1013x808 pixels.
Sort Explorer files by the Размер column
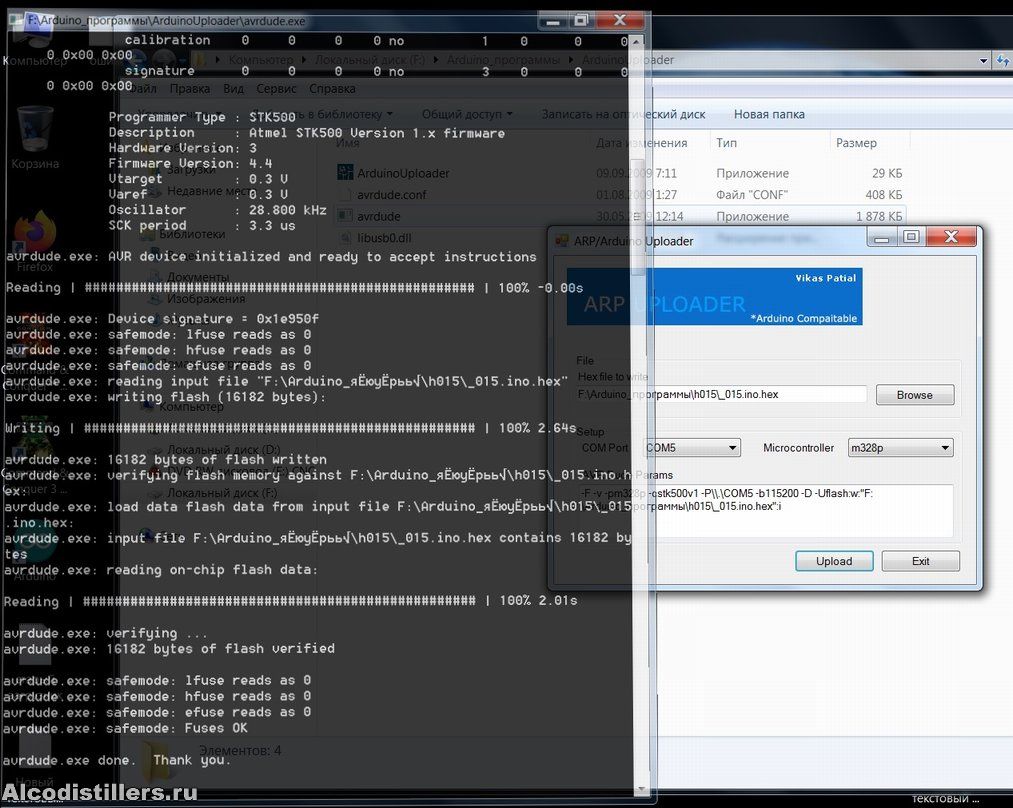coord(856,143)
